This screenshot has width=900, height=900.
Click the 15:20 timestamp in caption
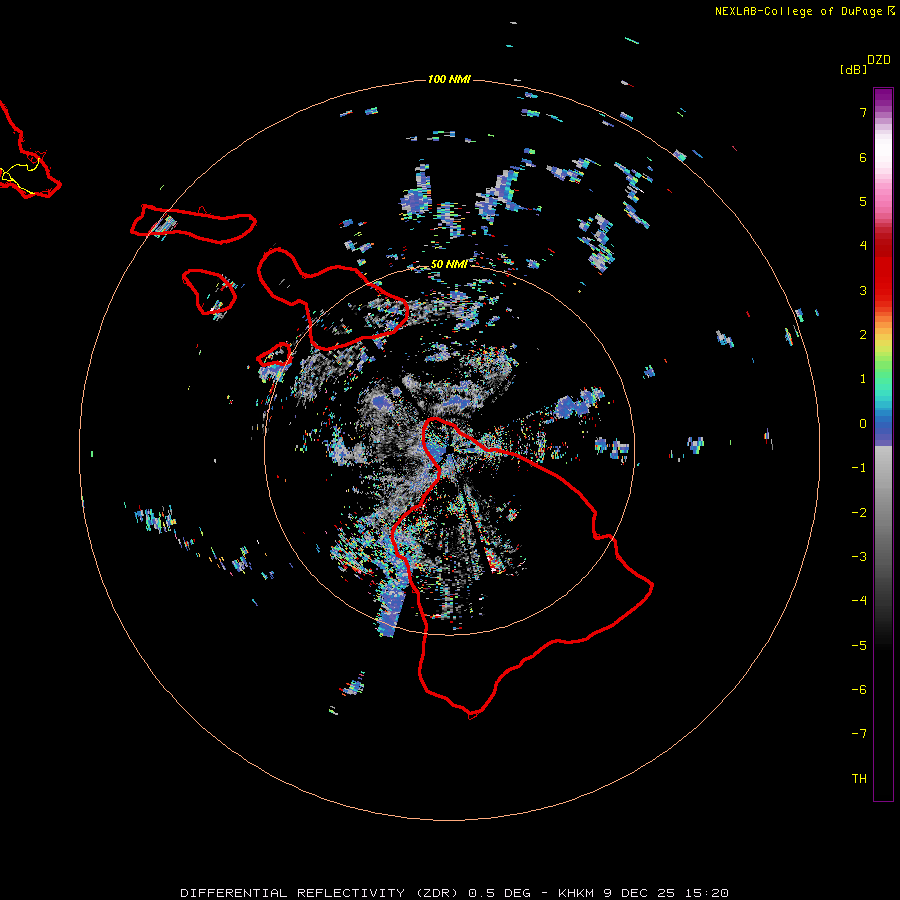pos(707,893)
